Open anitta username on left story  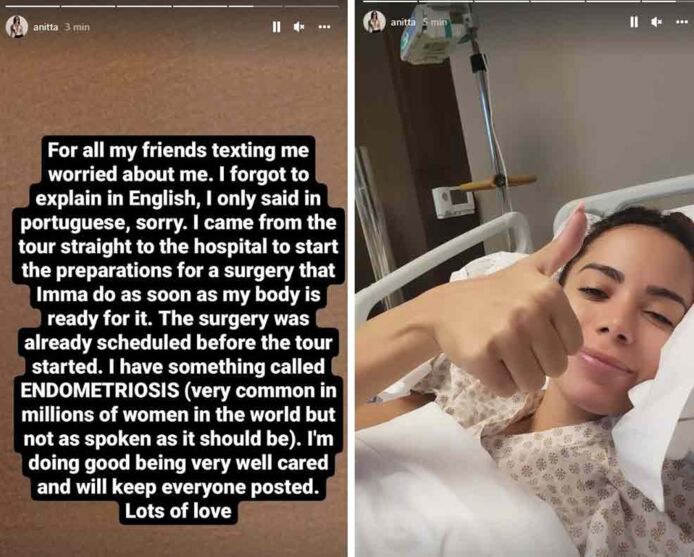pos(46,27)
